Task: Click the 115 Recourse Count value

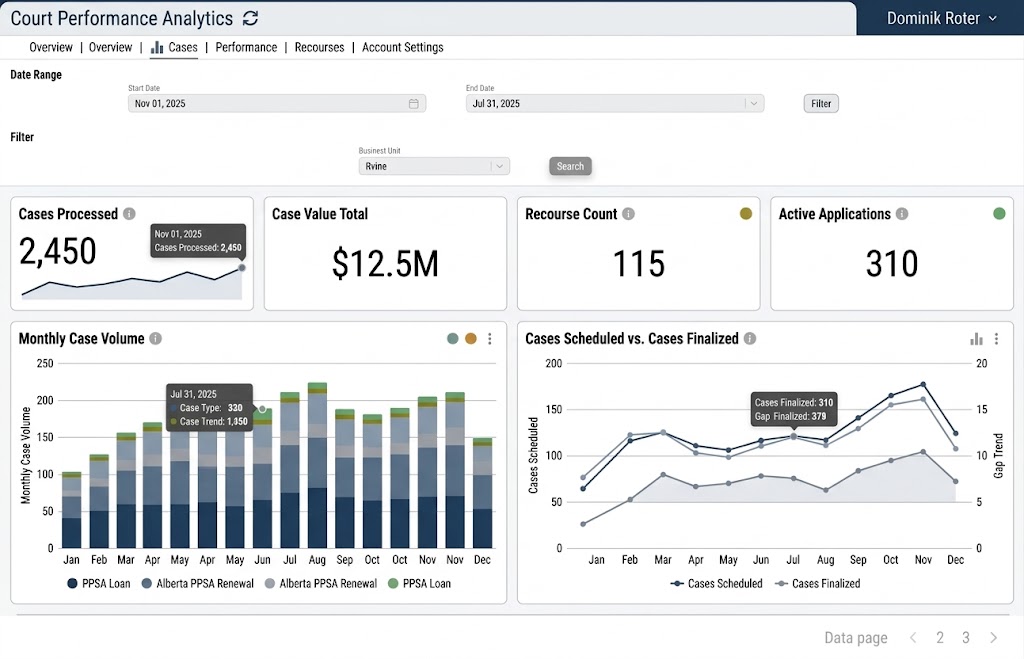Action: pyautogui.click(x=639, y=264)
